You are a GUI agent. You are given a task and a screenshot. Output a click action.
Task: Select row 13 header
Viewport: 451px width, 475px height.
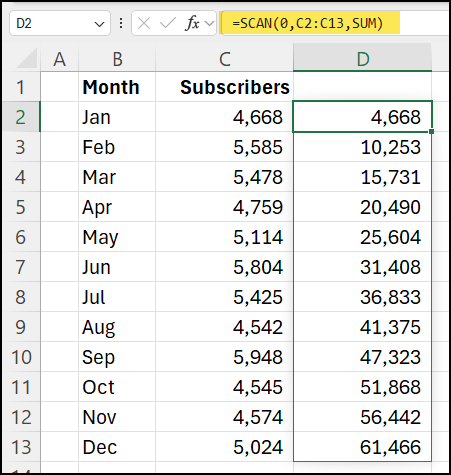tap(21, 447)
